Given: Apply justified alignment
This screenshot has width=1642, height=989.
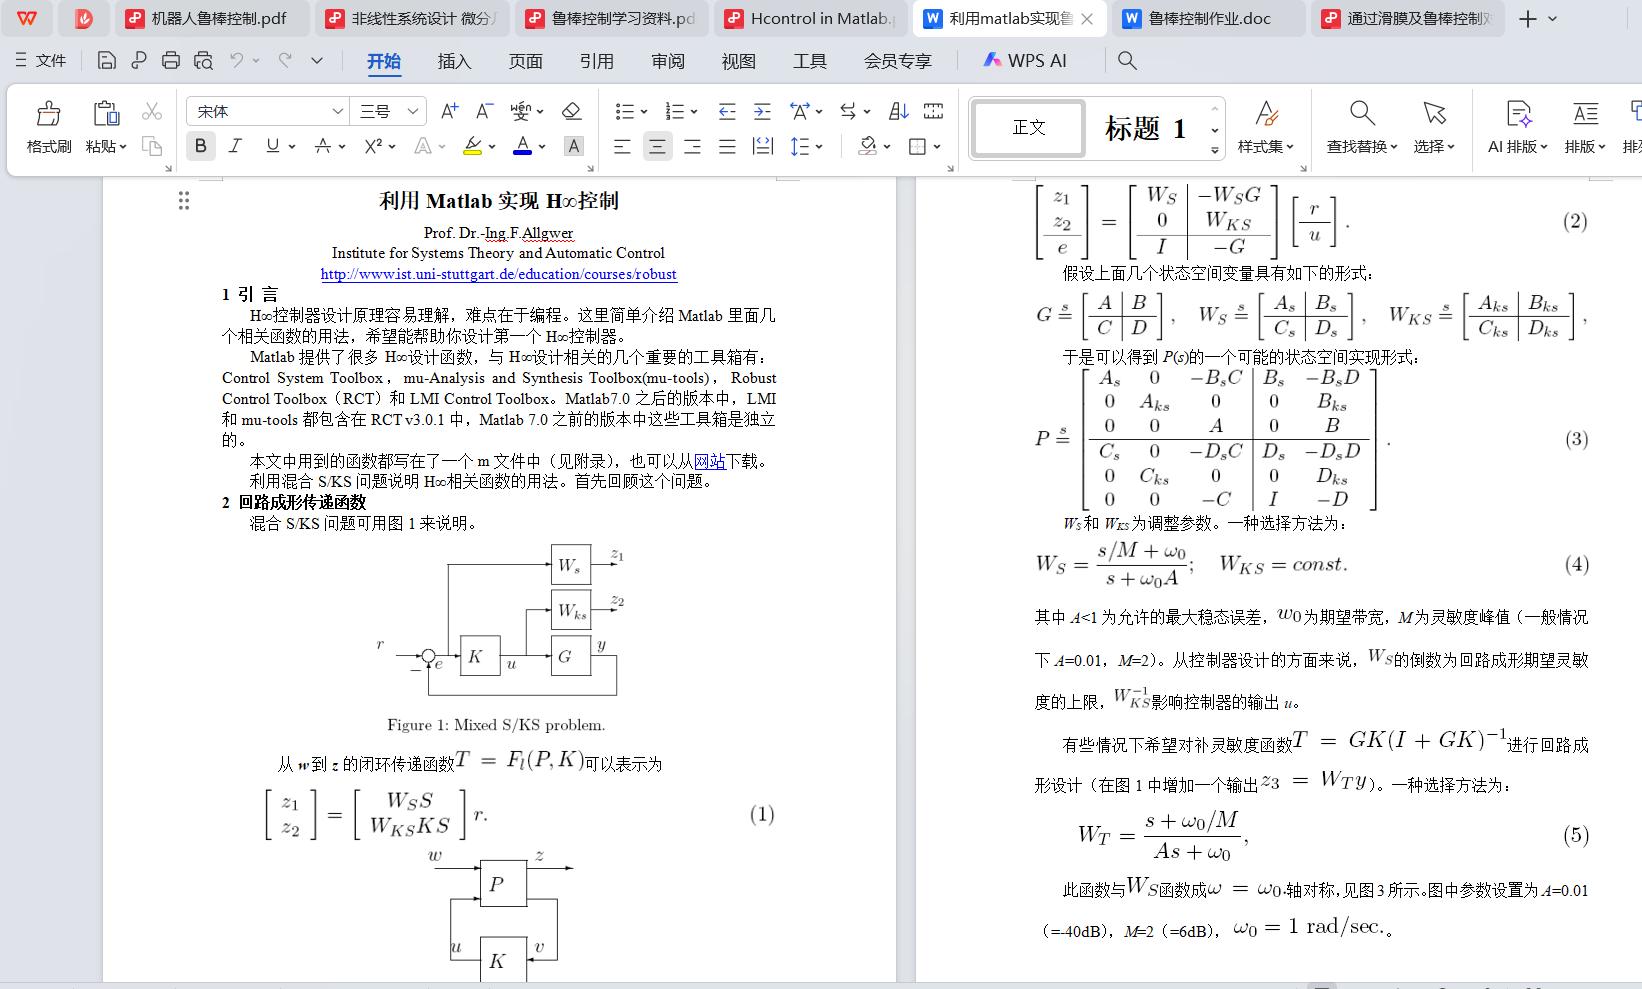Looking at the screenshot, I should (727, 147).
